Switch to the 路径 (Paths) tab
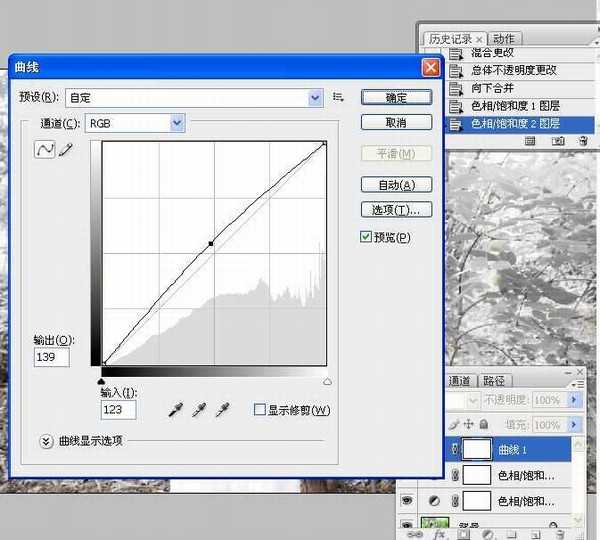 pyautogui.click(x=494, y=381)
